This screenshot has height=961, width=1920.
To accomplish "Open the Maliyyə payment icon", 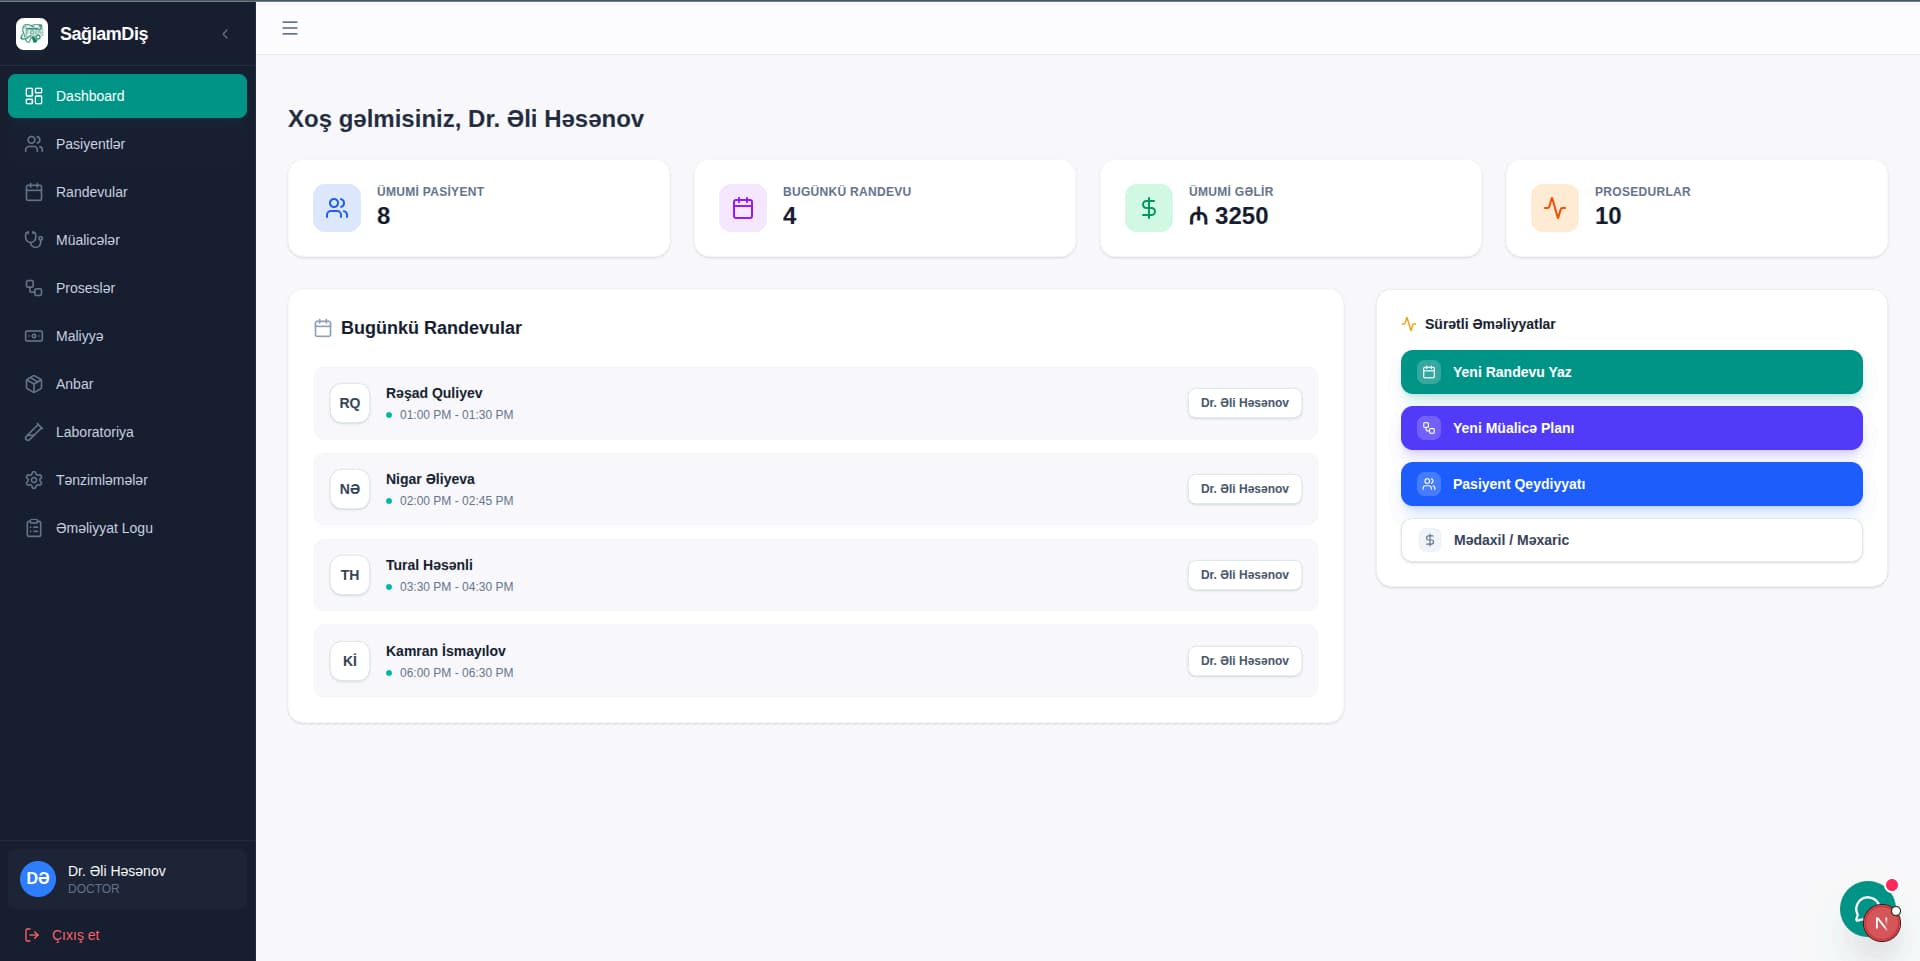I will (x=34, y=336).
